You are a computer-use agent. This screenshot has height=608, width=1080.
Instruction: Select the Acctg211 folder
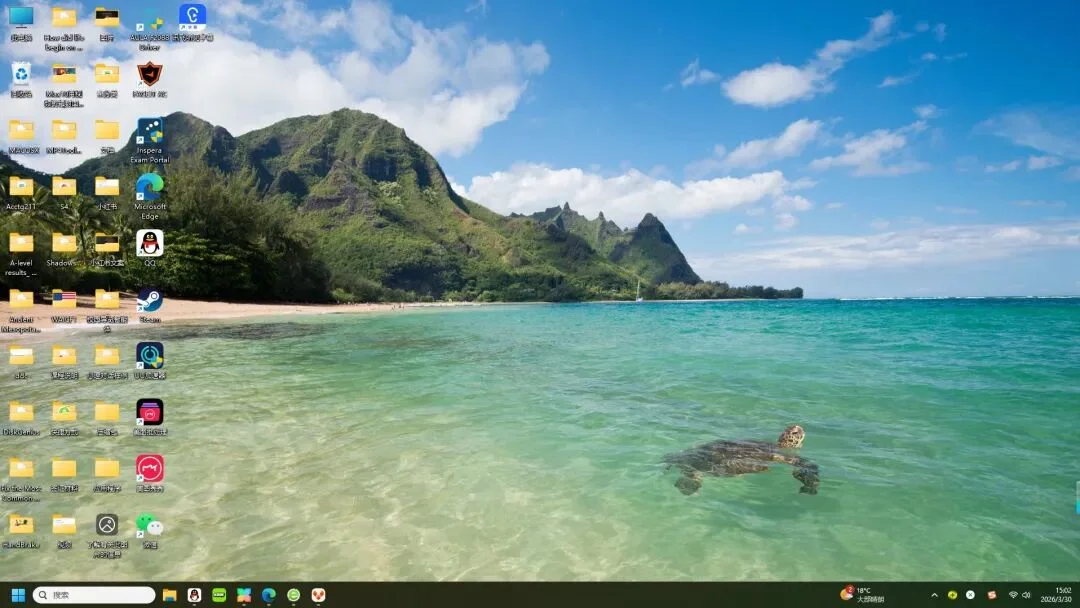[21, 188]
